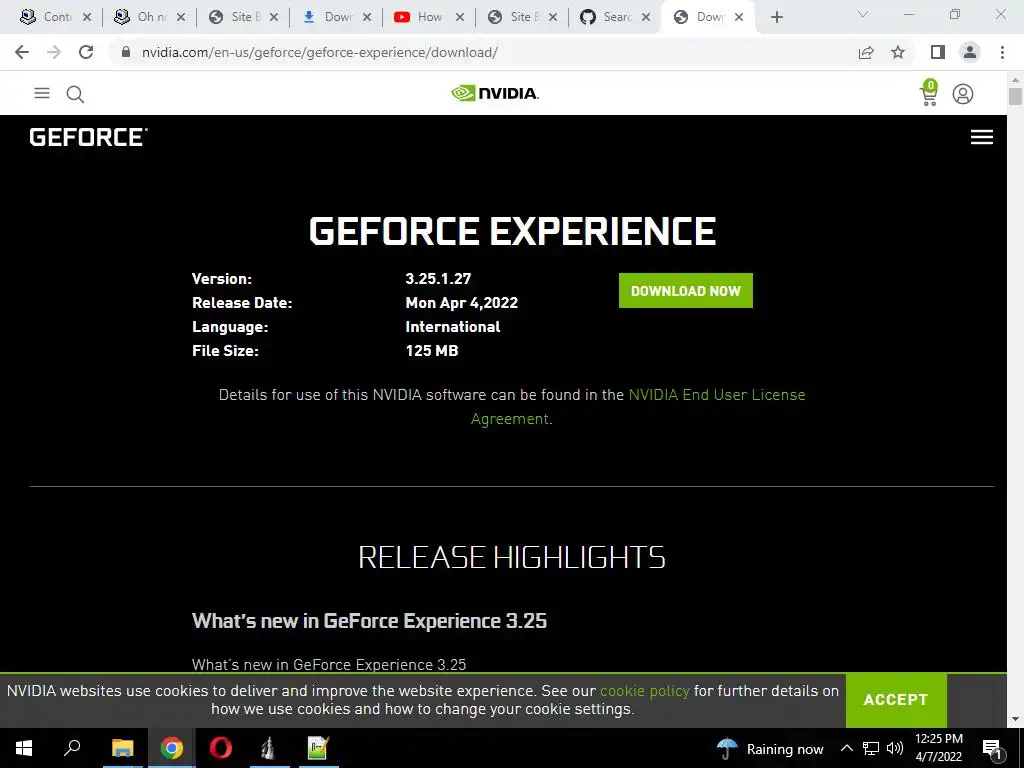Open Chrome three-dot menu

(x=1002, y=52)
